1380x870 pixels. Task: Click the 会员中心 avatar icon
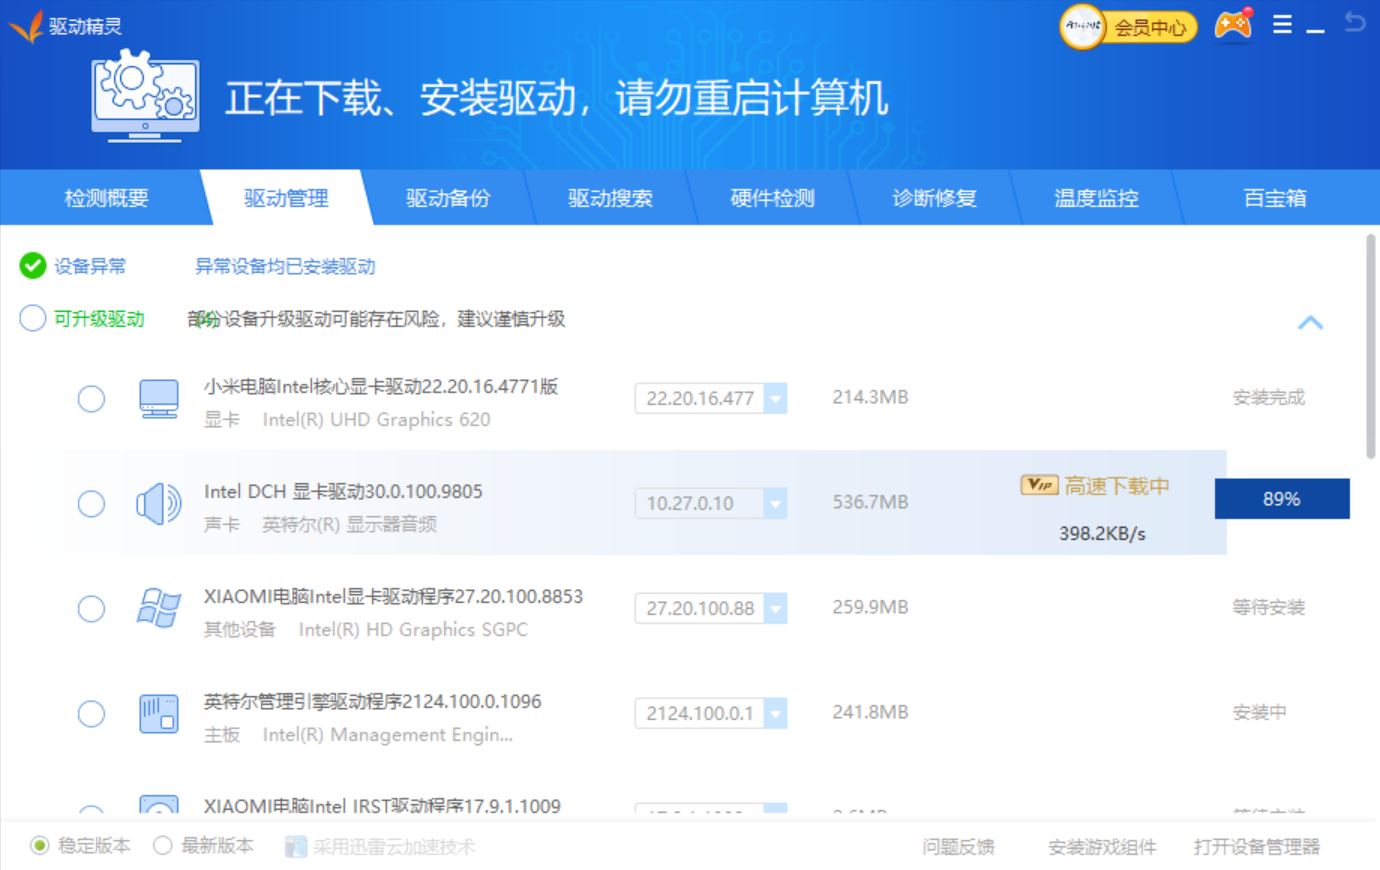tap(1082, 26)
